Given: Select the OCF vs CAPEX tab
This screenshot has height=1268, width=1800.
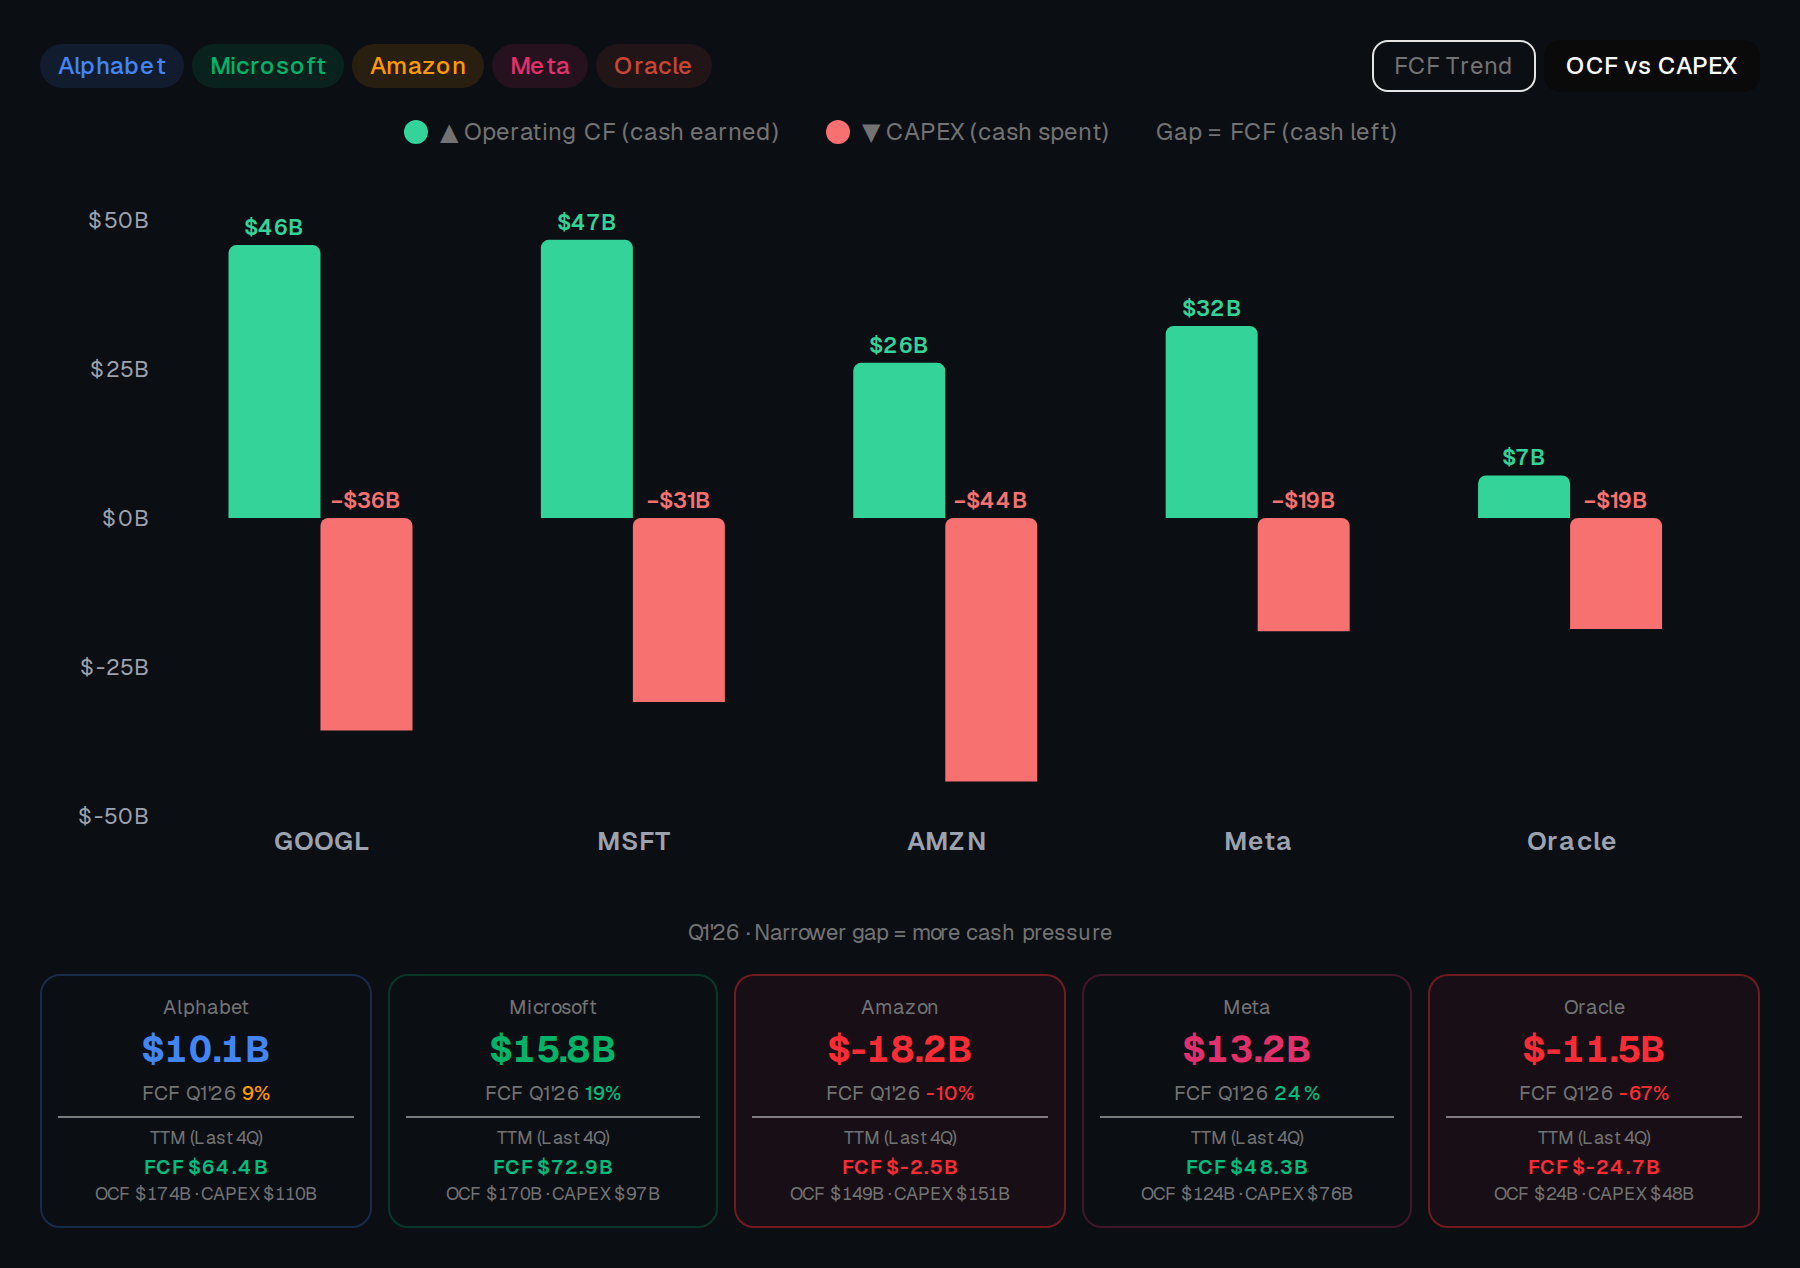Looking at the screenshot, I should (x=1651, y=66).
